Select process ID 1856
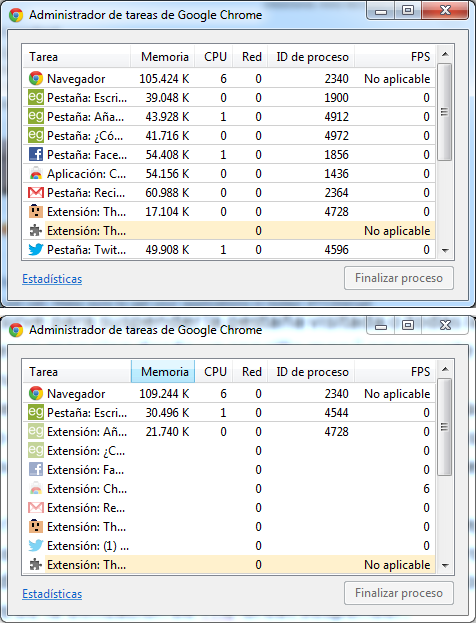 coord(336,155)
